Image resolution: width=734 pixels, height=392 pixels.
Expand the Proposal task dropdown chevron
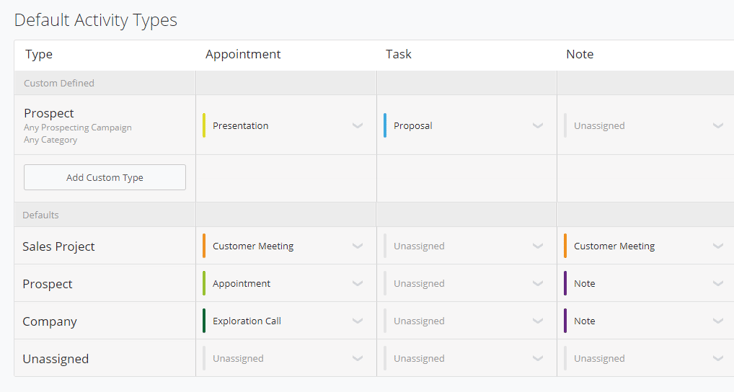click(x=537, y=126)
